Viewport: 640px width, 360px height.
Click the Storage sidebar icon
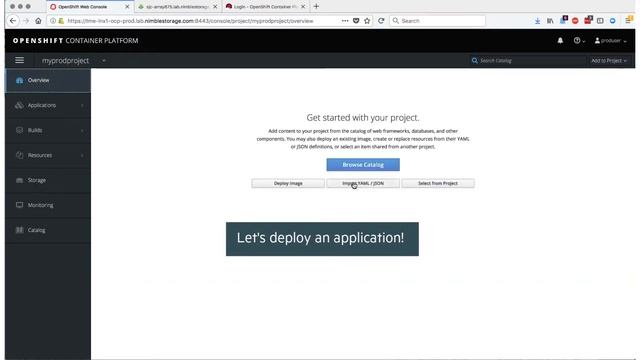19,180
